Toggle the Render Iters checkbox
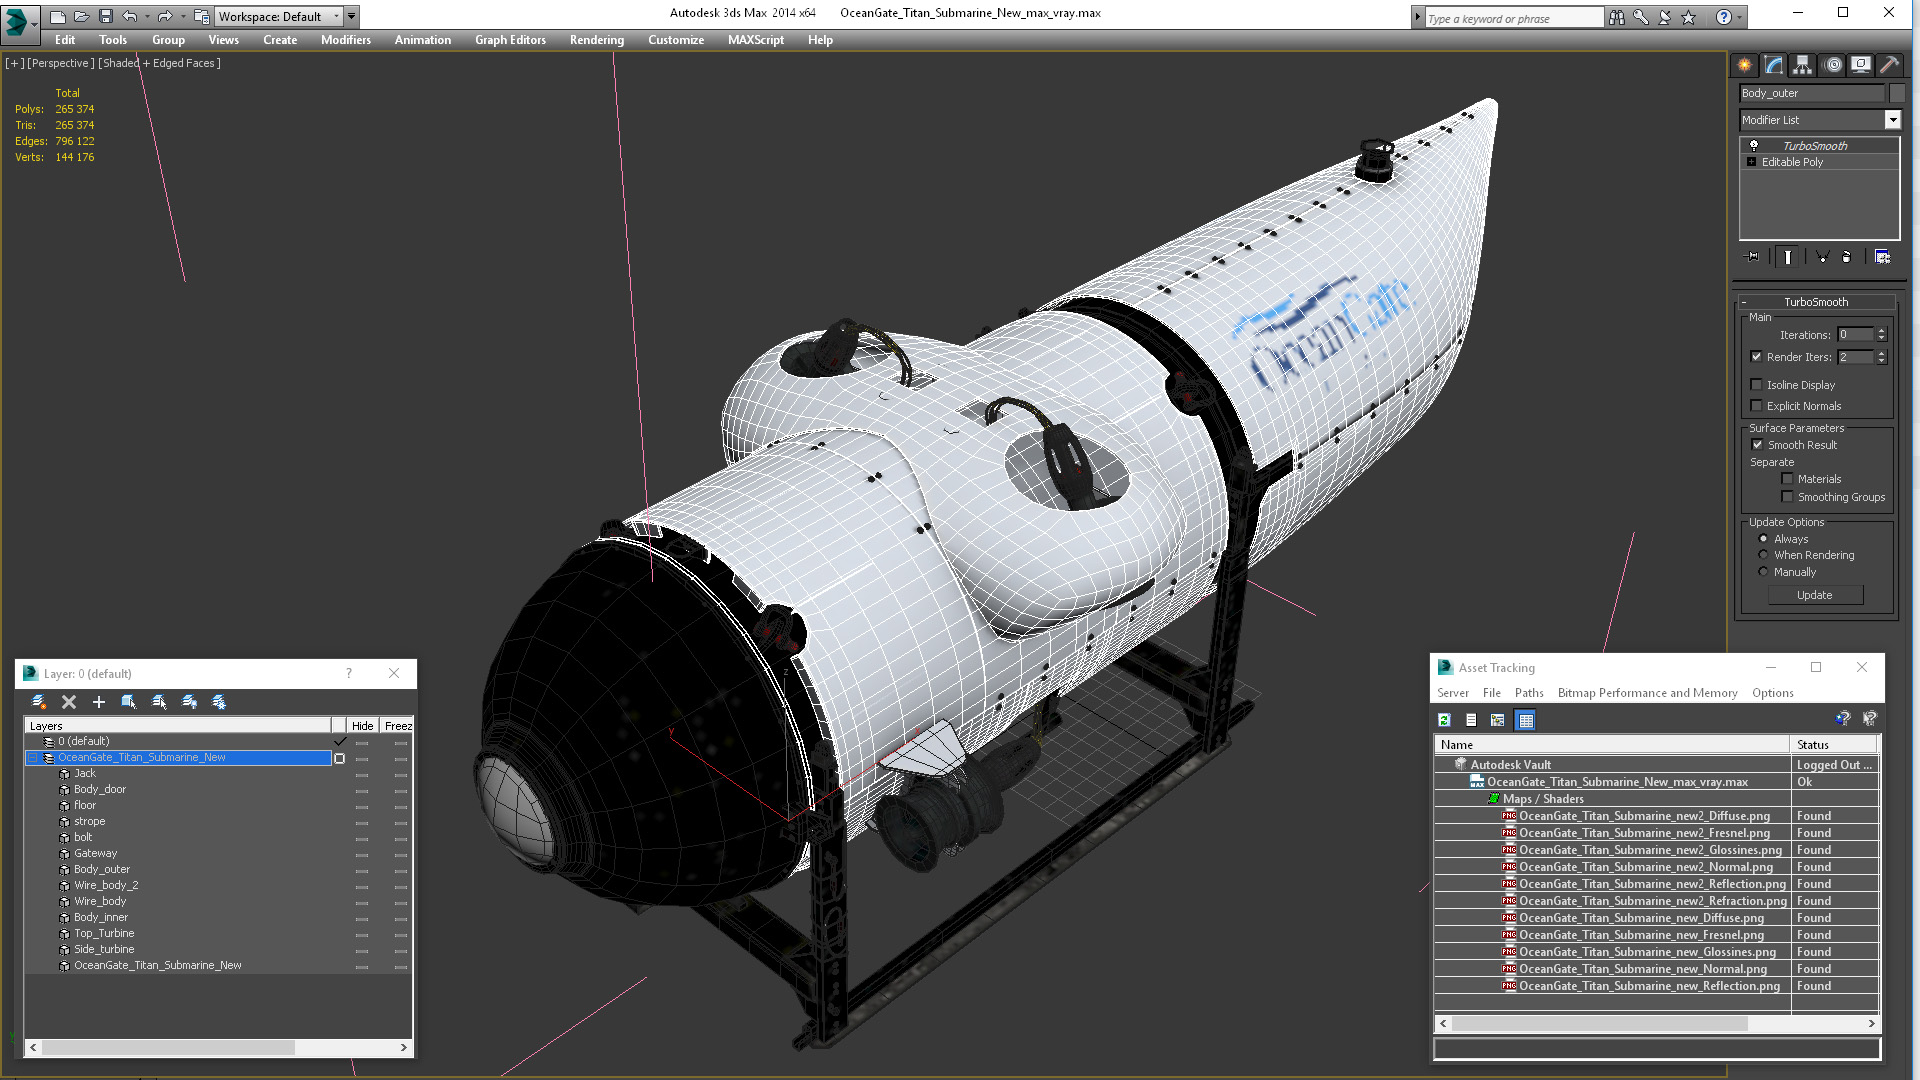Viewport: 1920px width, 1080px height. click(x=1757, y=357)
